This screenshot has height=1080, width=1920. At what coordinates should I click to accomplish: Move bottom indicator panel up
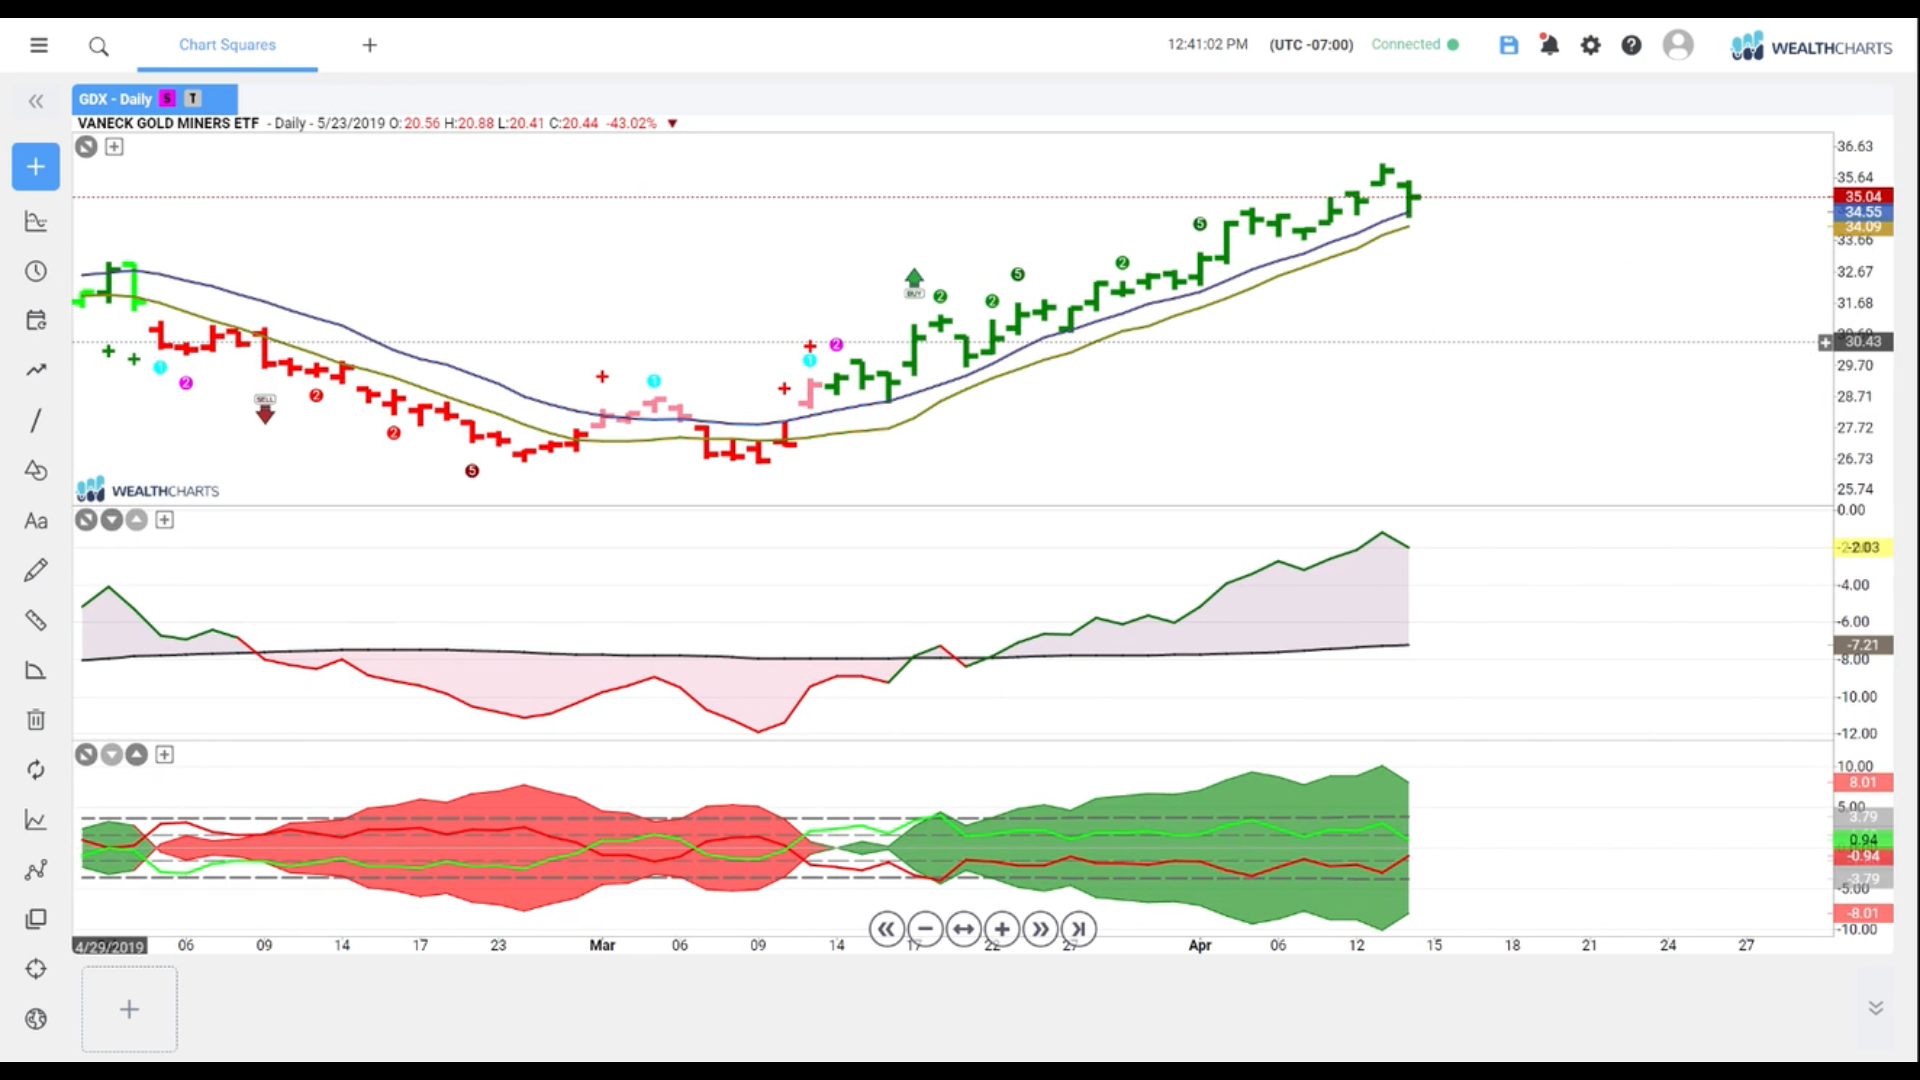[x=137, y=755]
